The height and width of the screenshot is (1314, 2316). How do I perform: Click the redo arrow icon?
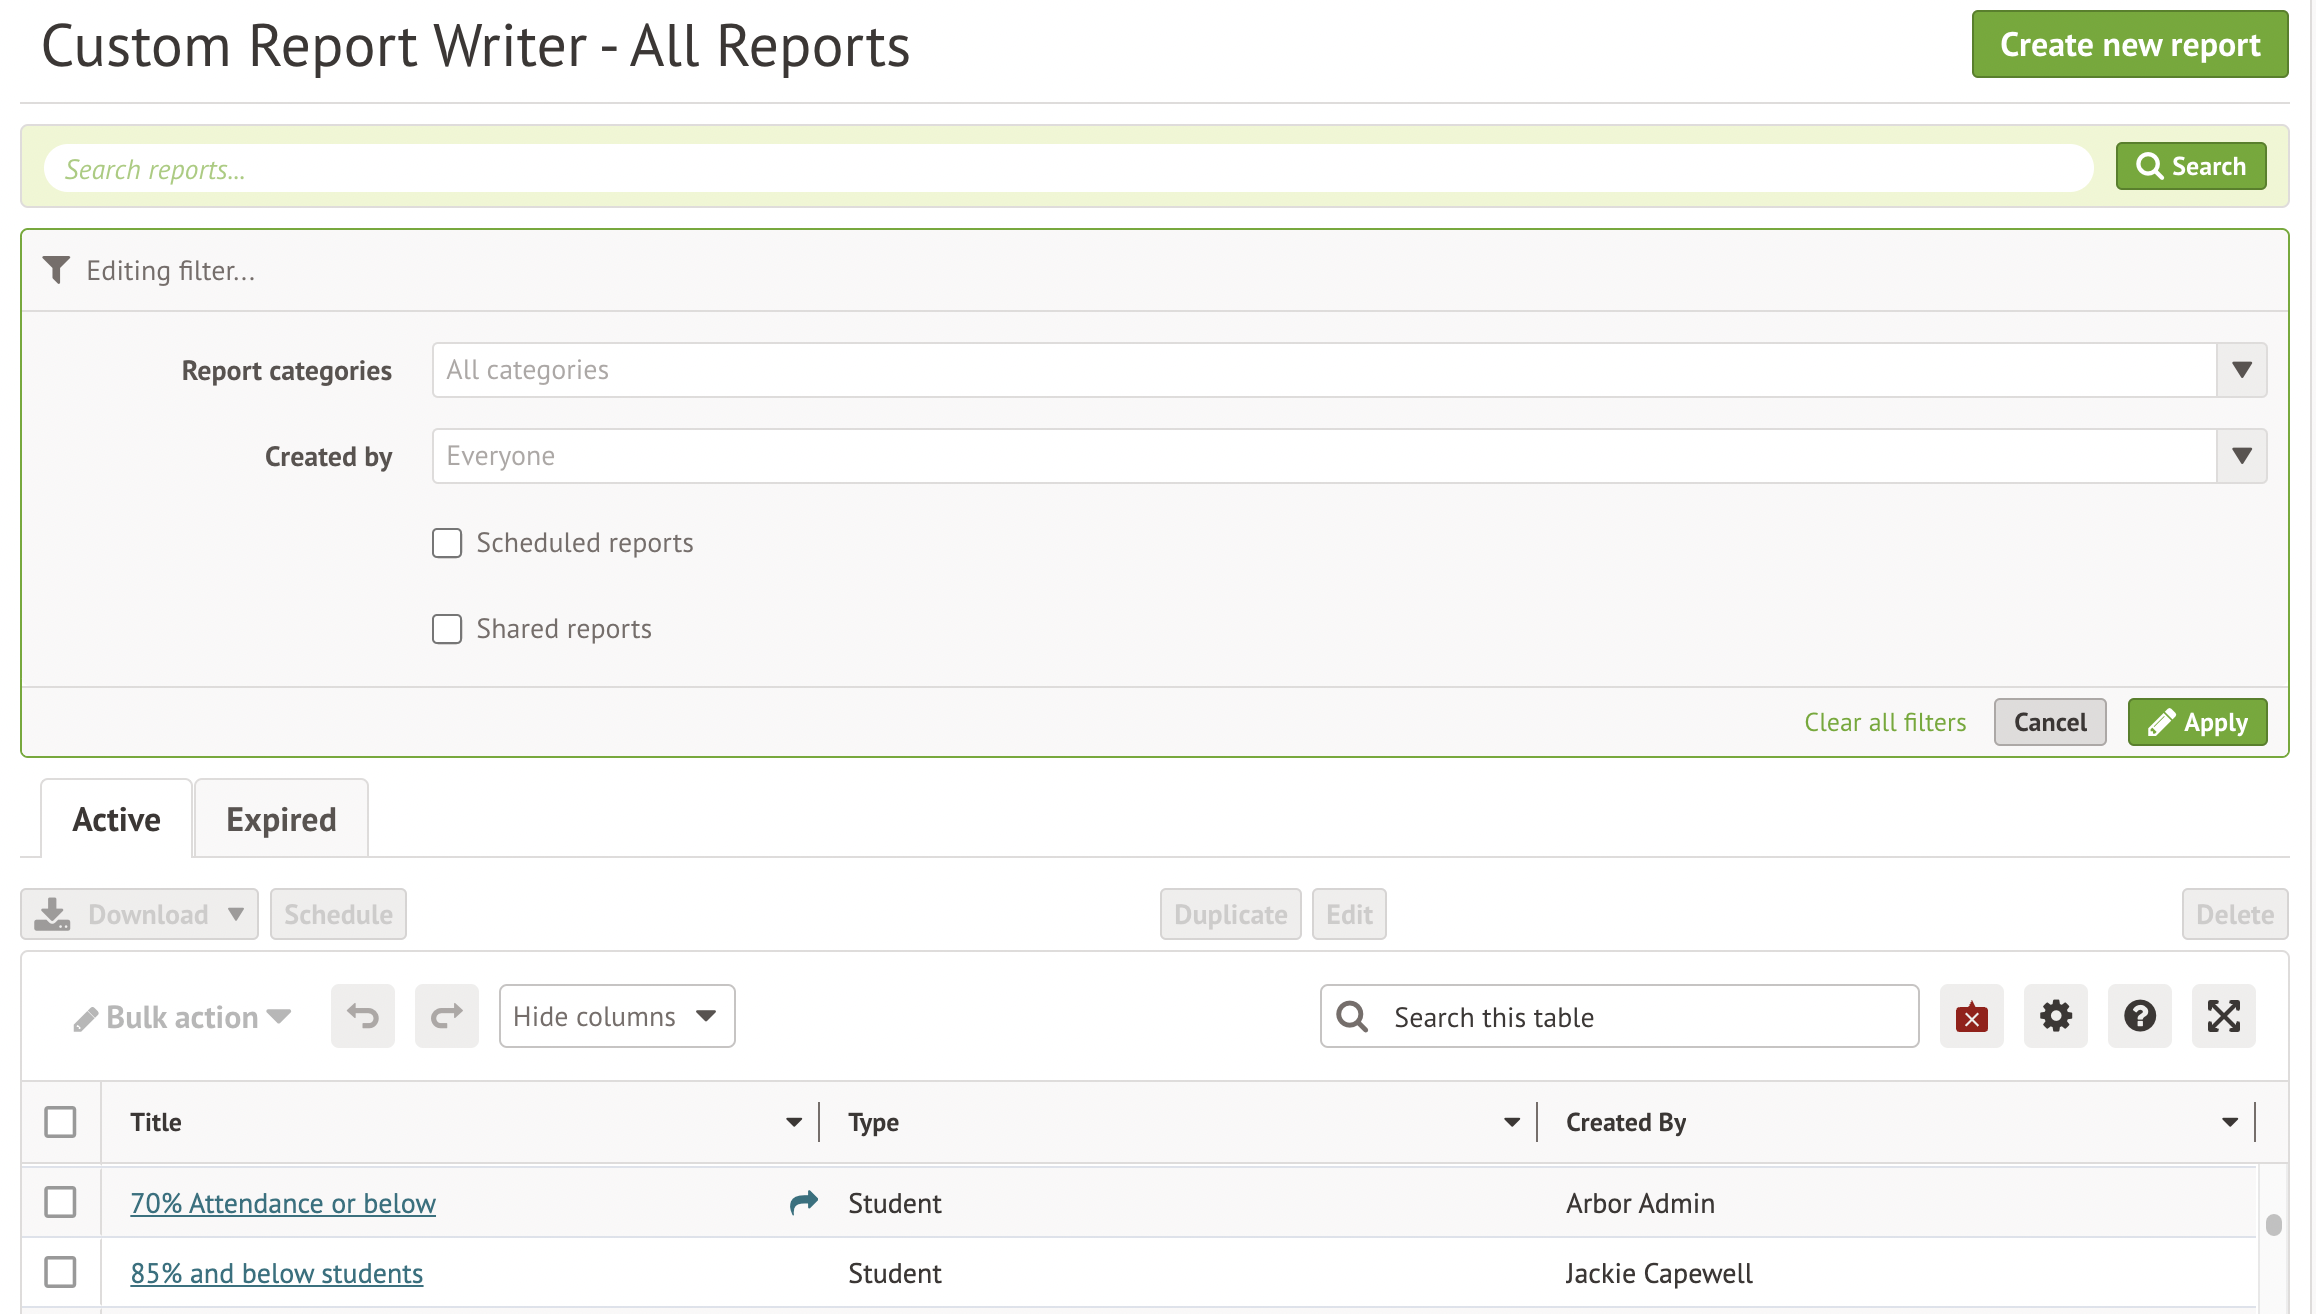point(446,1016)
